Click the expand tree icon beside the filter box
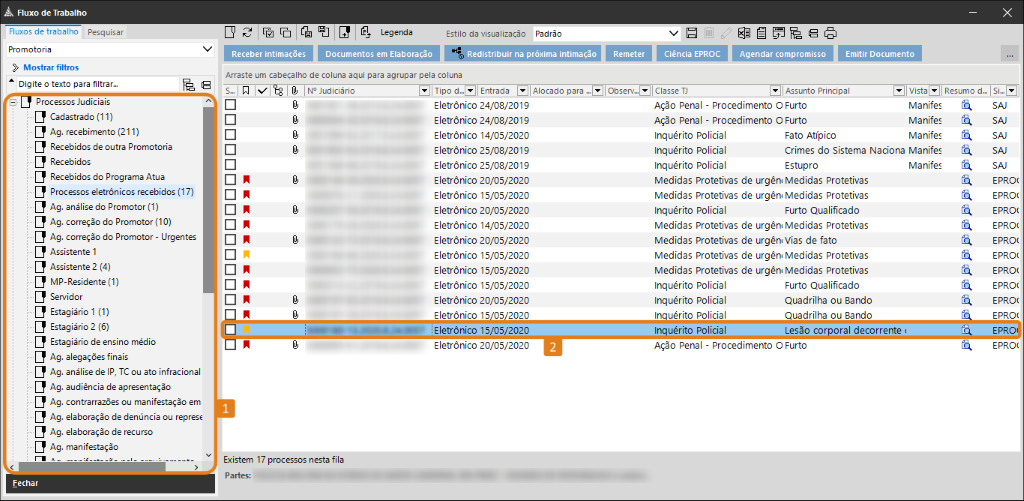Viewport: 1024px width, 501px height. point(189,85)
